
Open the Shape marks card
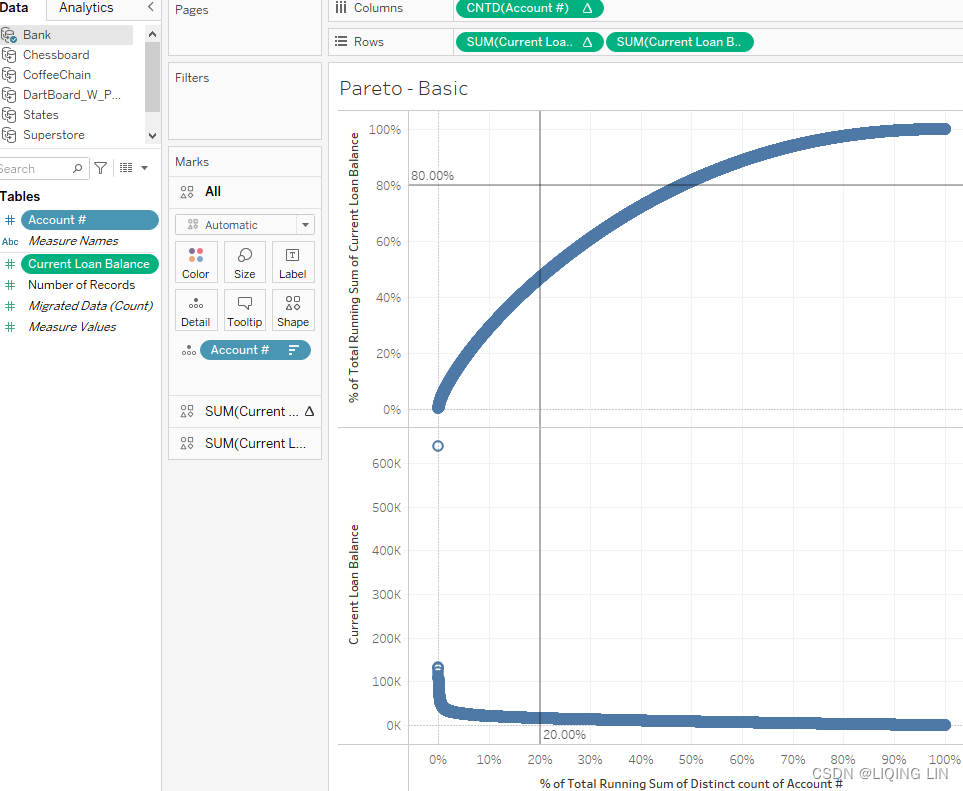coord(293,310)
